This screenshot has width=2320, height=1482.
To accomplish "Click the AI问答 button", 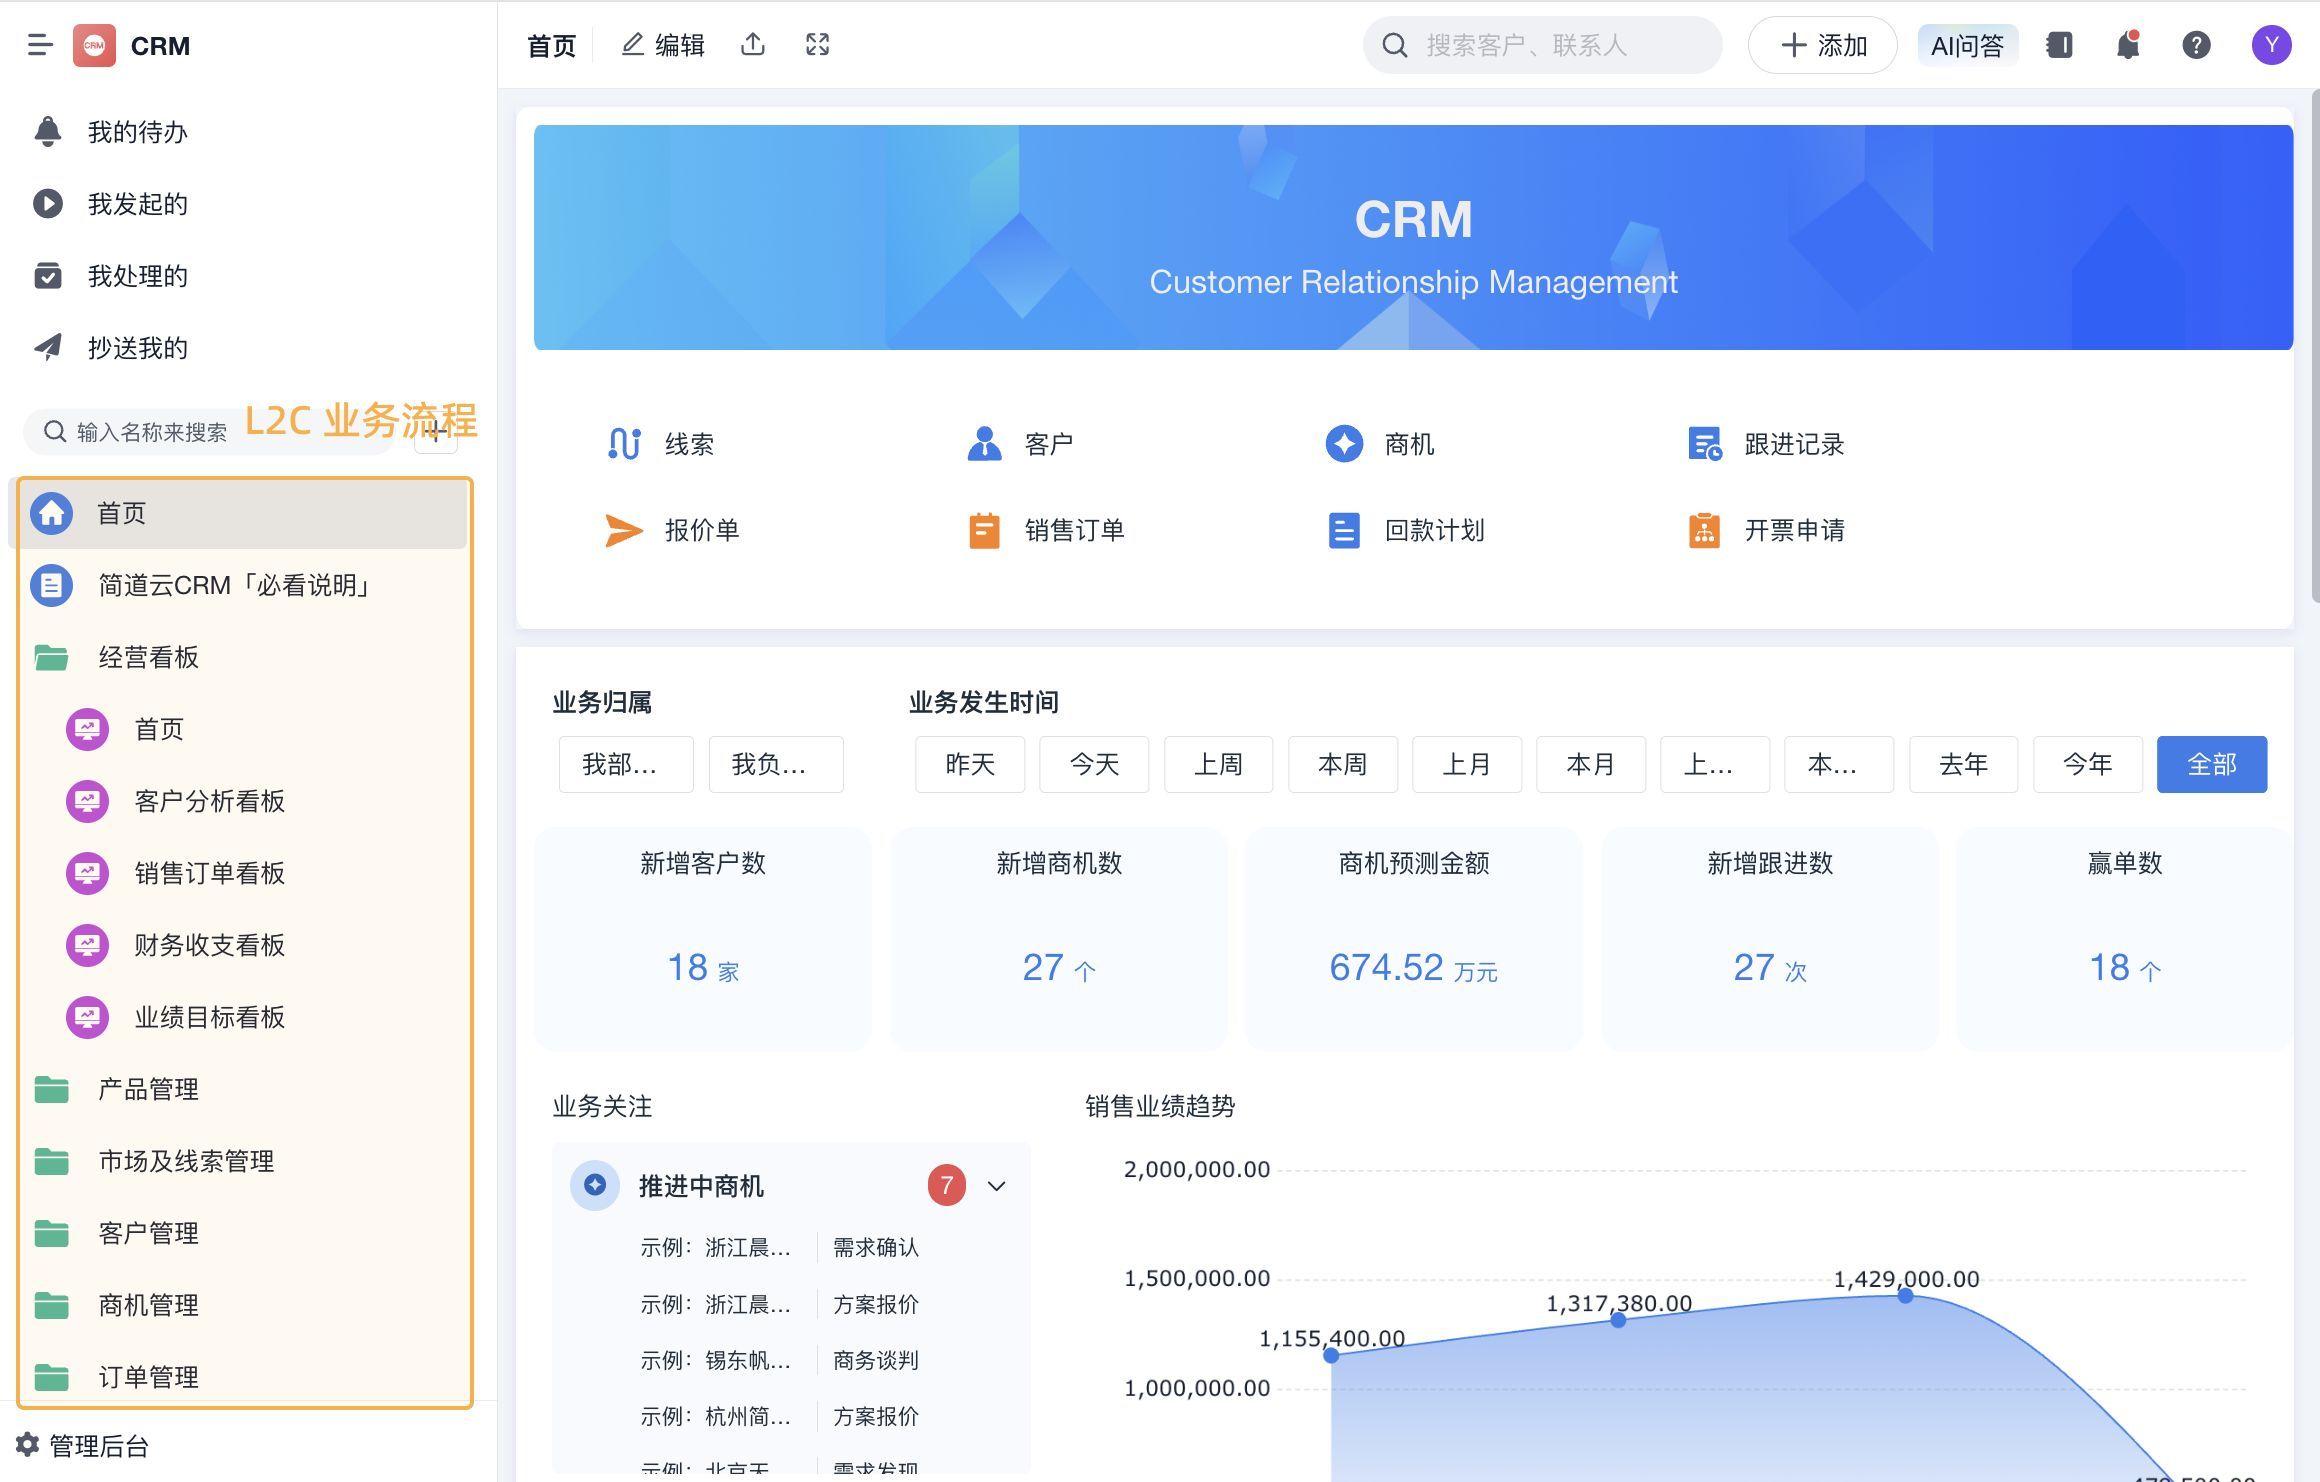I will pyautogui.click(x=1967, y=45).
